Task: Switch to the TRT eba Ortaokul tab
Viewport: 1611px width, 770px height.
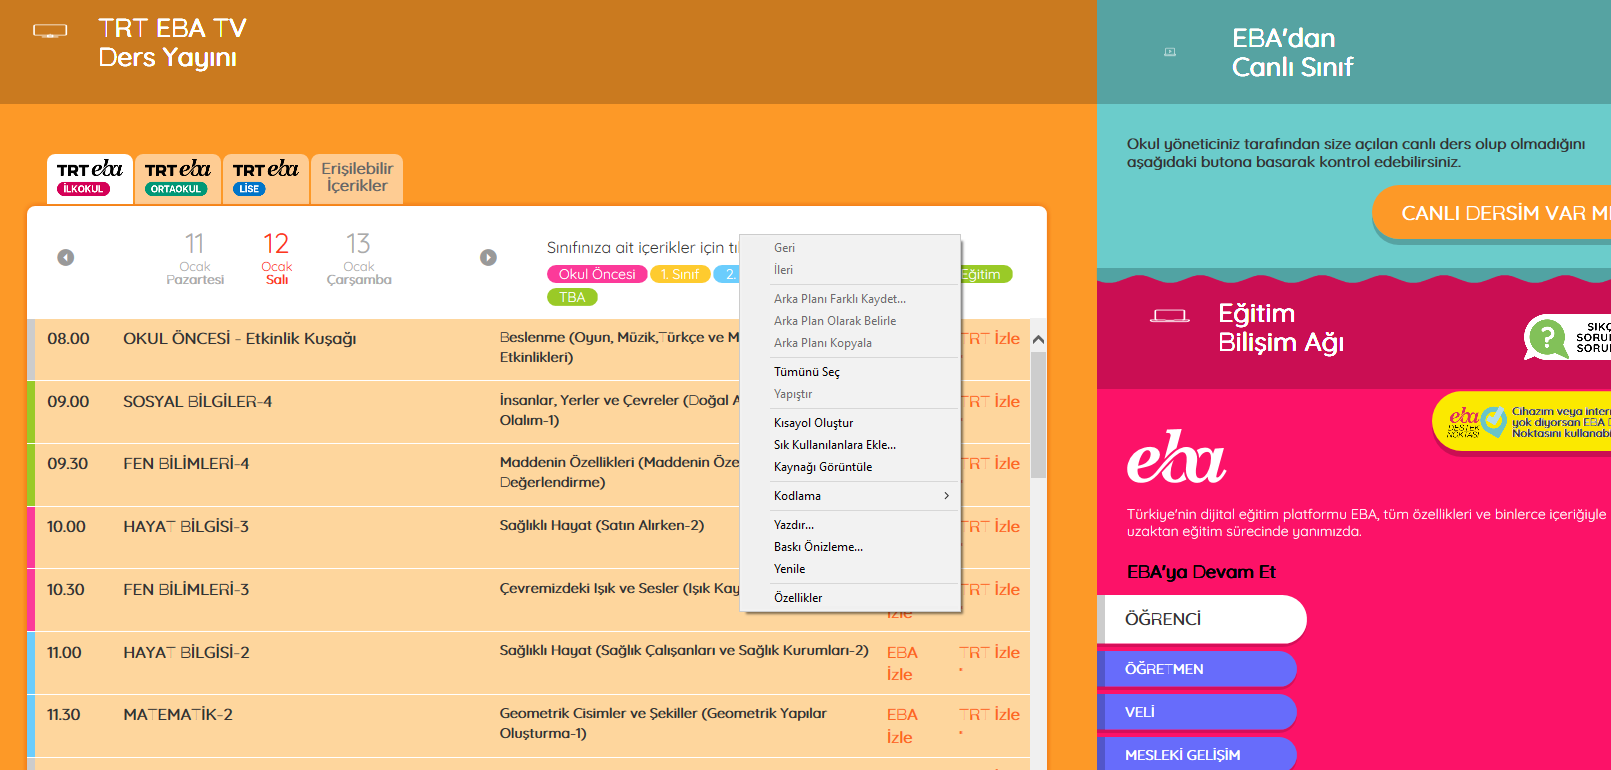Action: point(178,178)
